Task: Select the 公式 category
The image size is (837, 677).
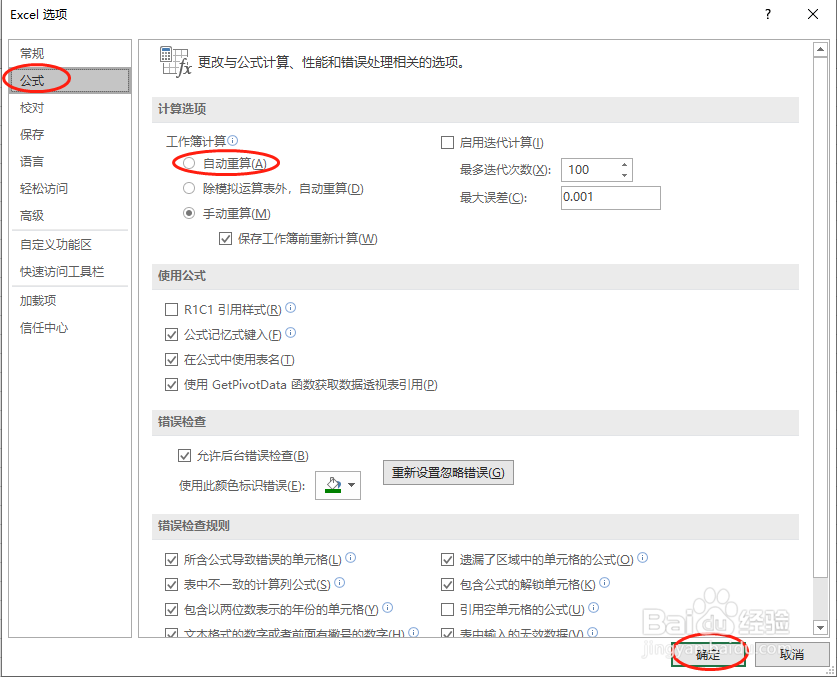Action: [70, 81]
